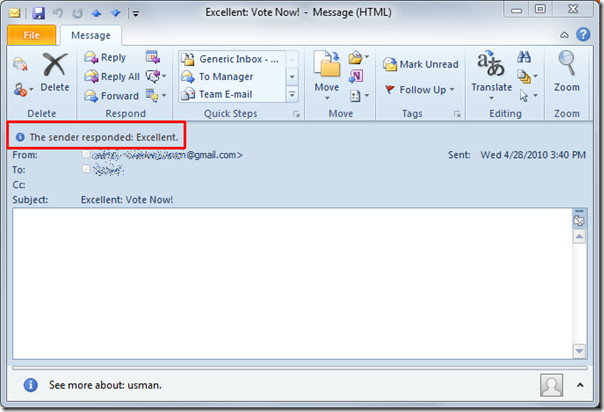Open the Junk dropdown
This screenshot has height=412, width=604.
(x=23, y=90)
